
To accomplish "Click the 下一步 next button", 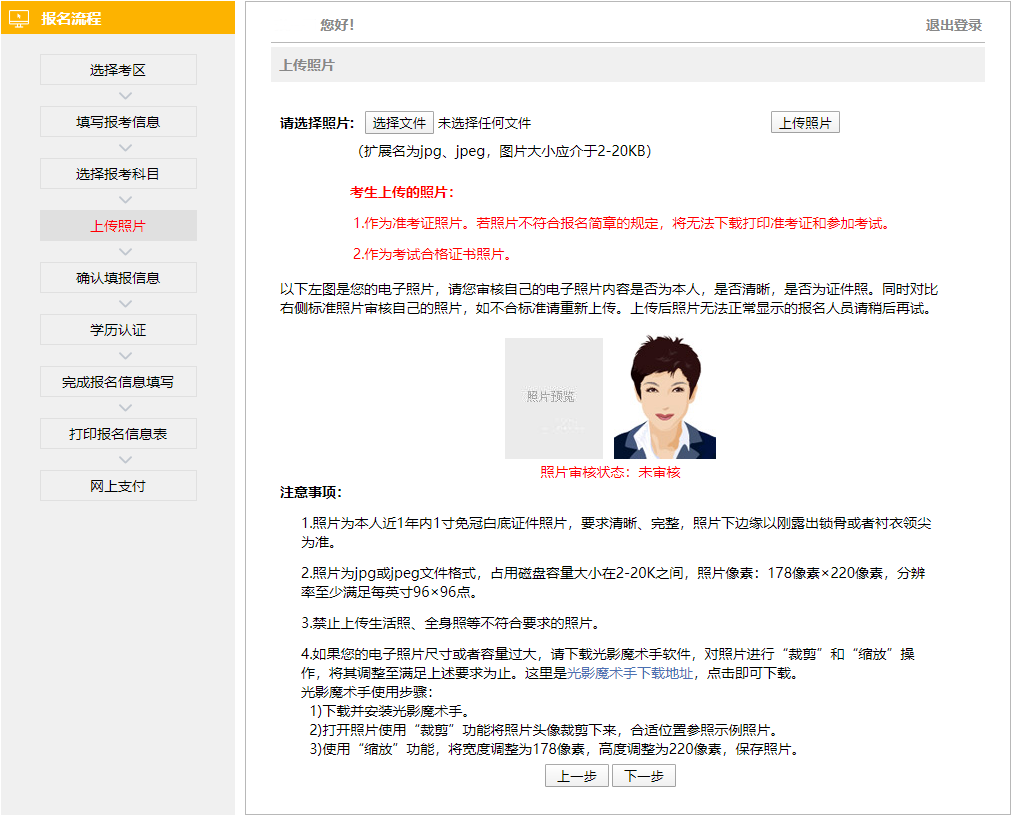I will click(x=644, y=776).
